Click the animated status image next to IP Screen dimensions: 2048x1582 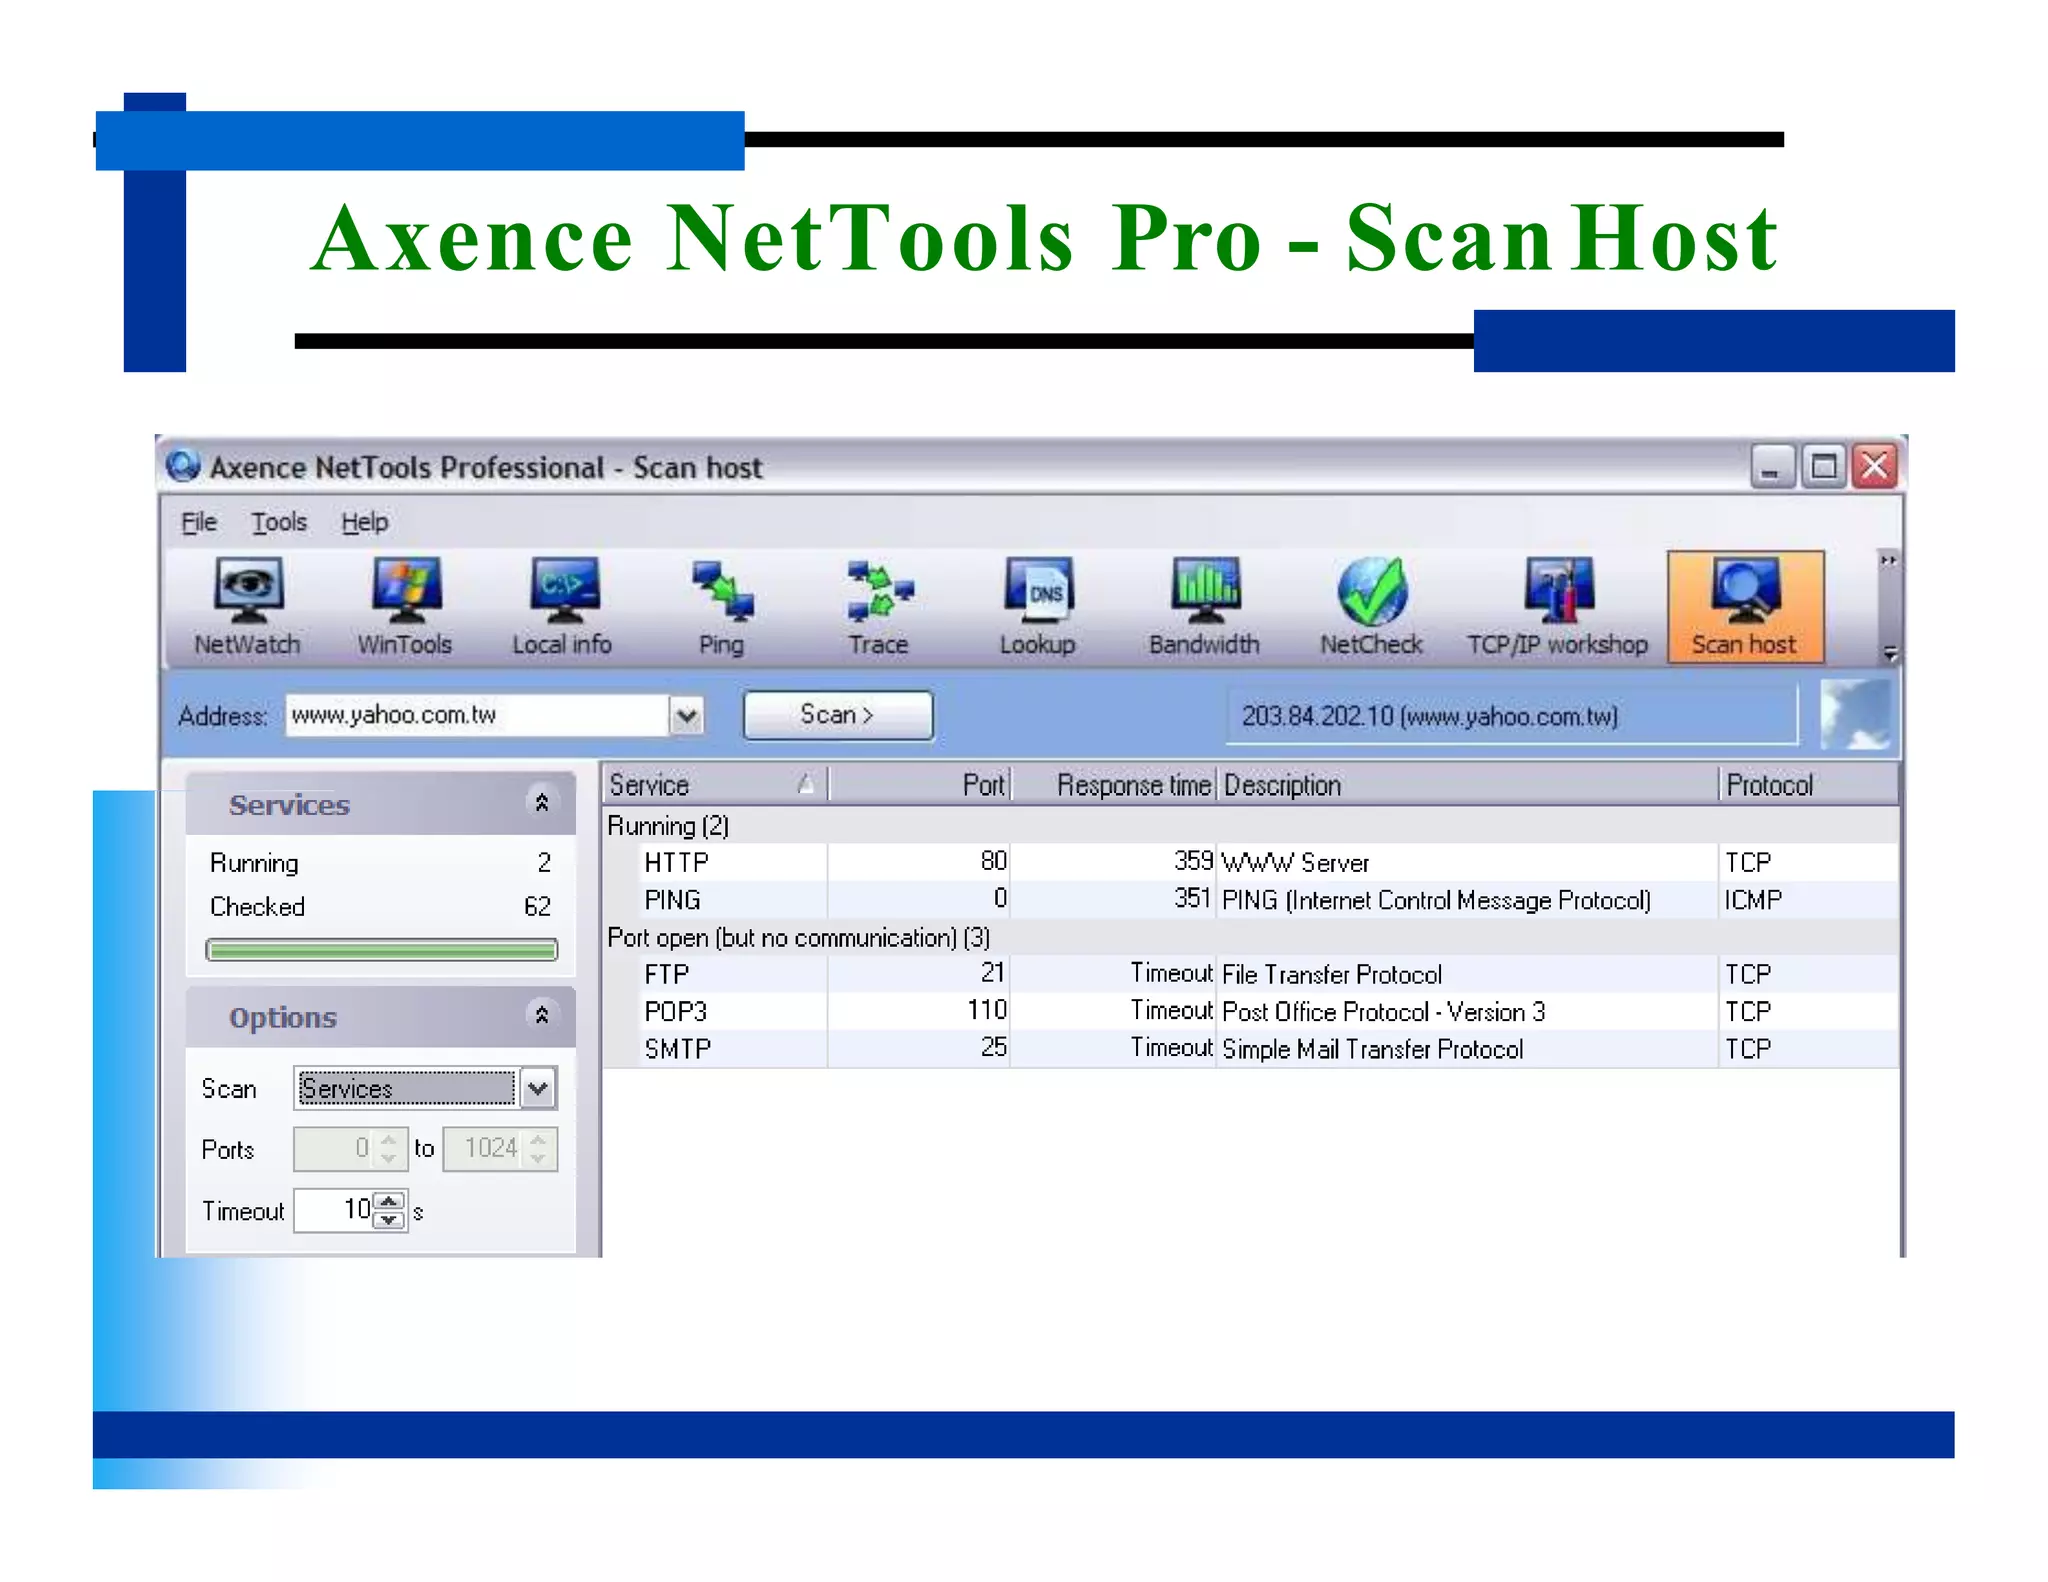click(x=1856, y=715)
